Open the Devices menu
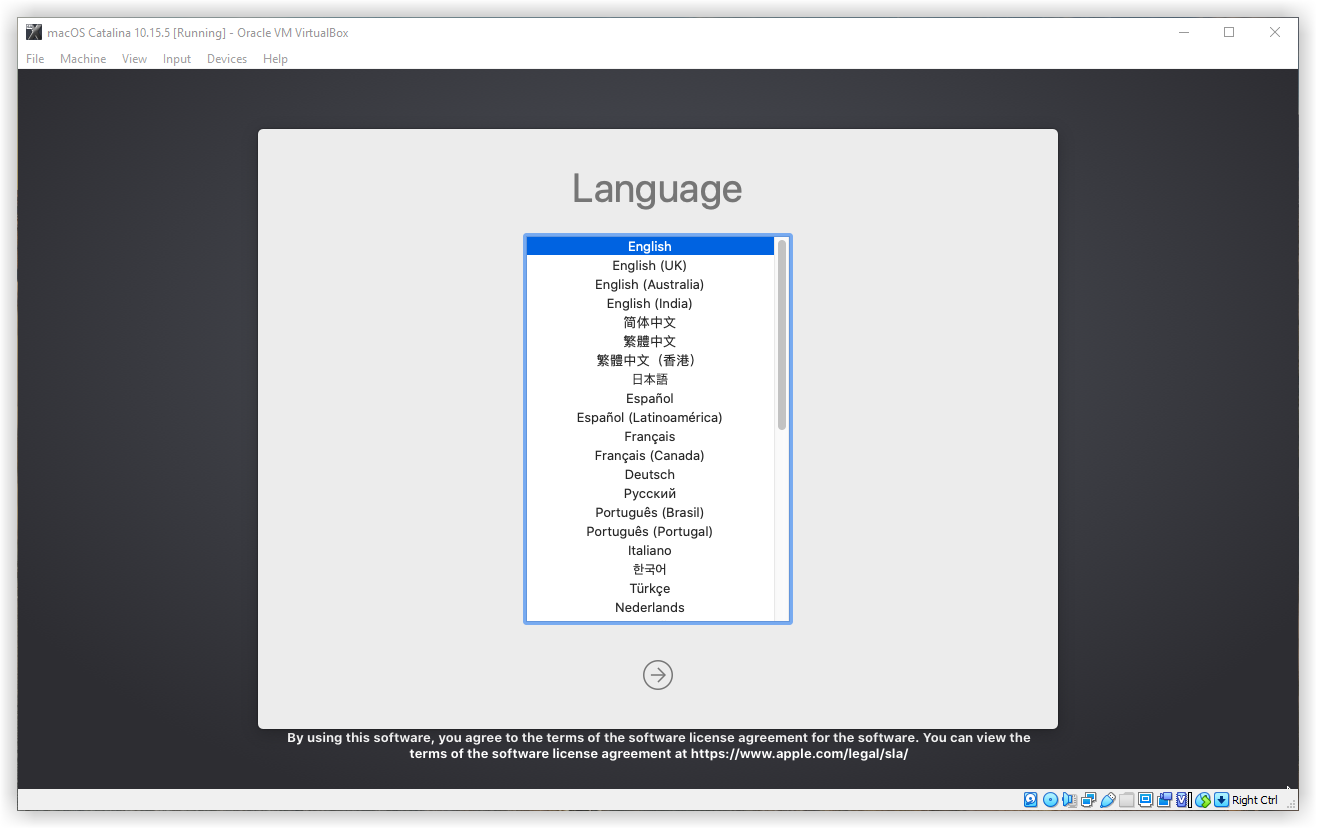Screen dimensions: 1317x829 (x=227, y=59)
